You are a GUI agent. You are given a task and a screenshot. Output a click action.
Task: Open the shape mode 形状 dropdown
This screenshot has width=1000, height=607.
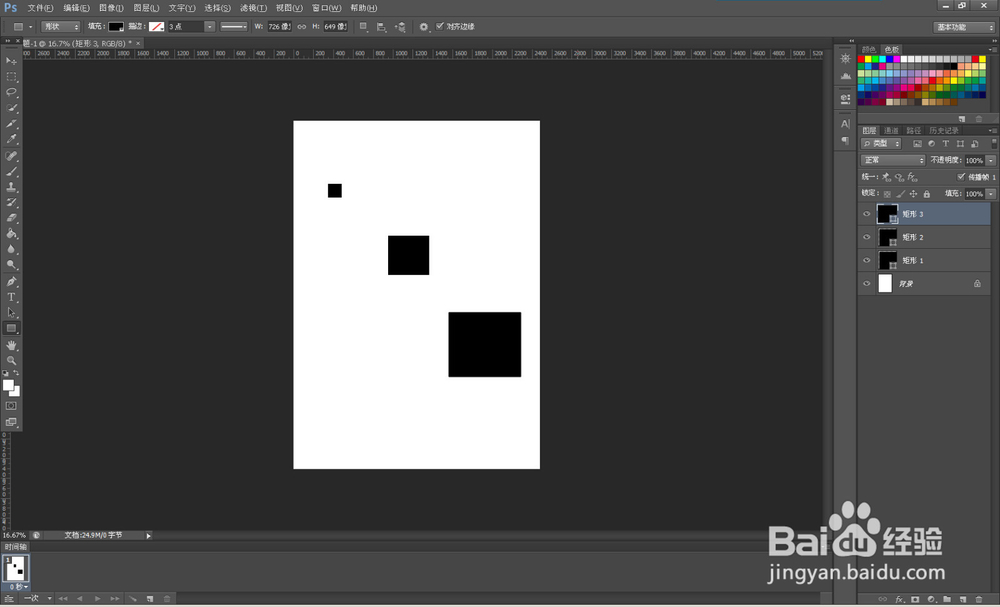coord(60,26)
